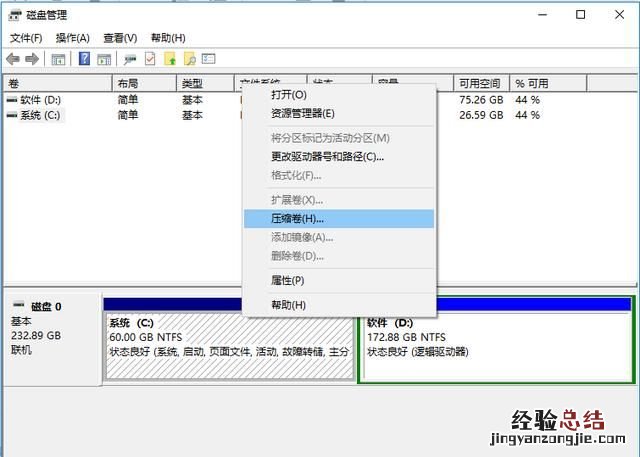640x457 pixels.
Task: Choose 打开(O) from the context menu
Action: pos(339,95)
